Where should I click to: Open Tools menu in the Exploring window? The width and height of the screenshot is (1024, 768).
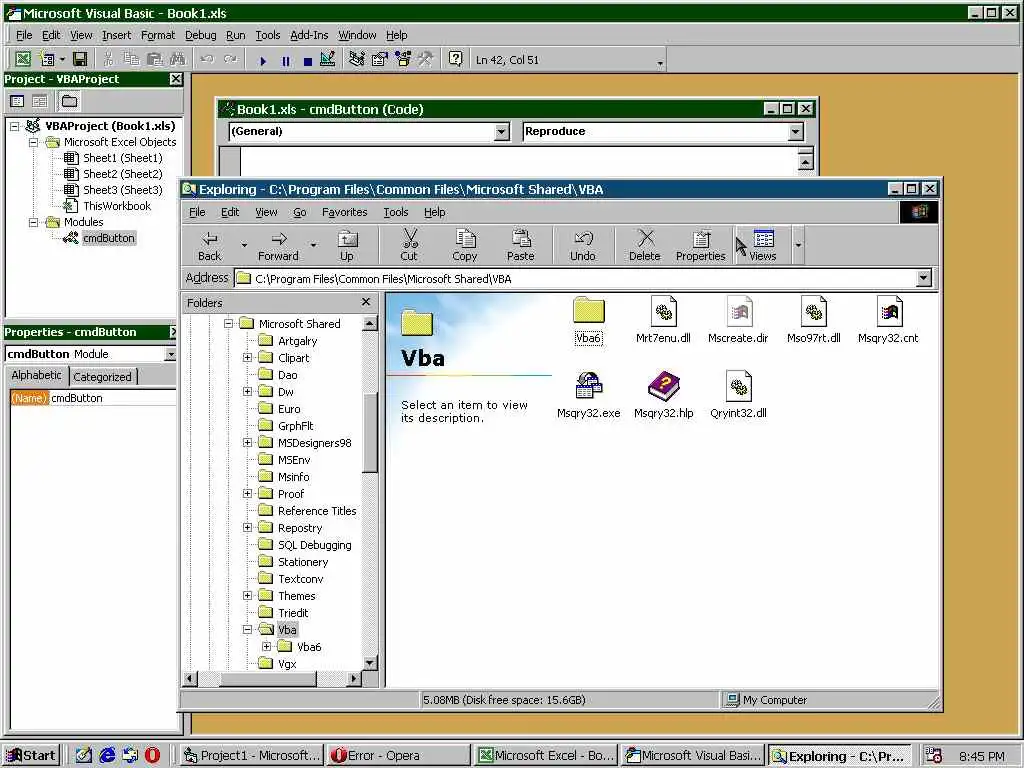(x=396, y=212)
